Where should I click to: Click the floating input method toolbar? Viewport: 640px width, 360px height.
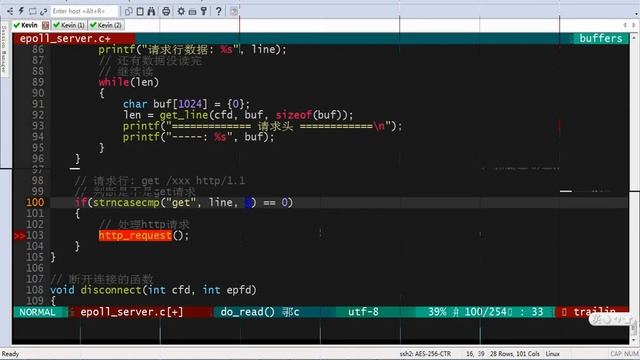tap(611, 320)
